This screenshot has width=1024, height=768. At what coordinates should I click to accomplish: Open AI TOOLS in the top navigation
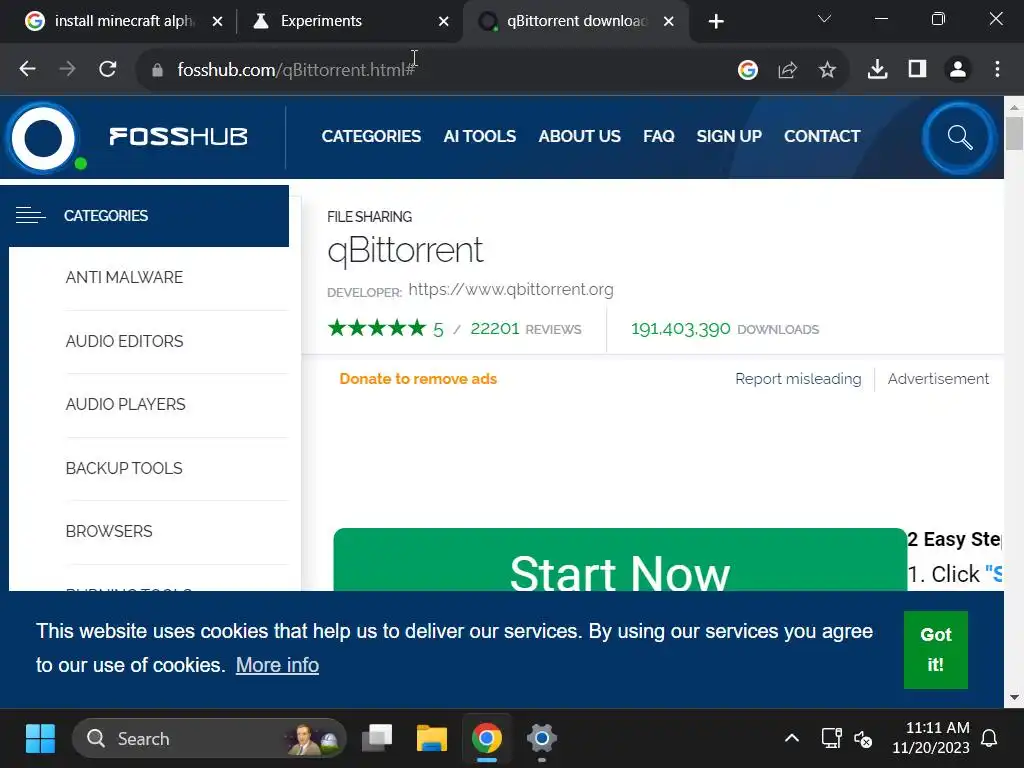point(479,136)
